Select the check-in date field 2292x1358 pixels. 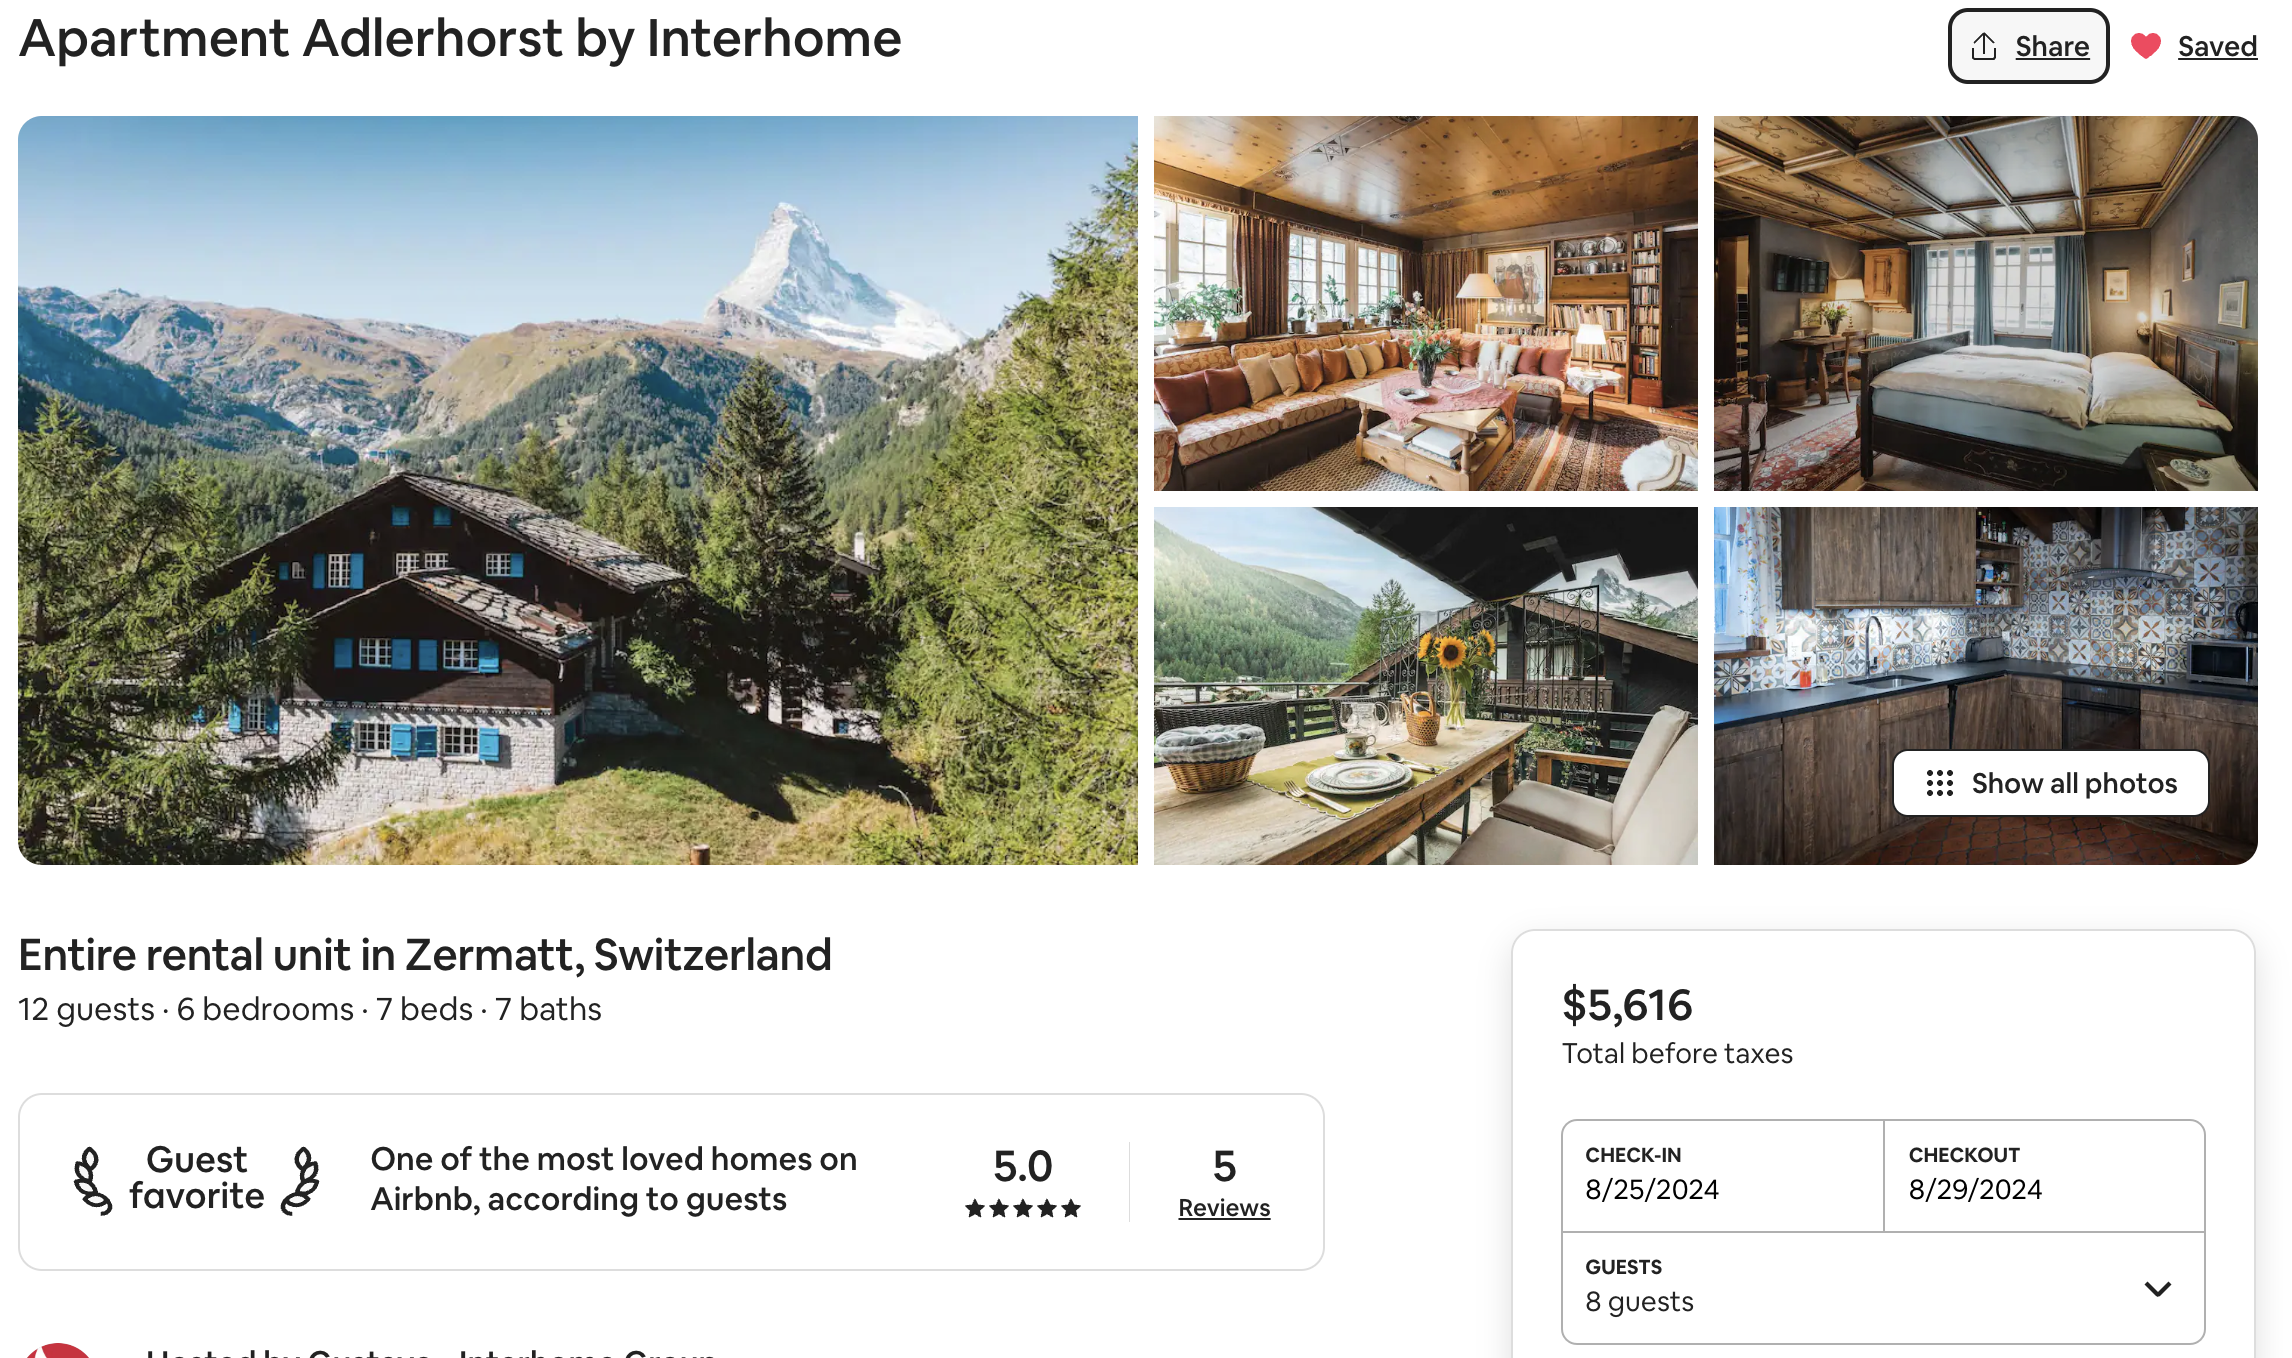(x=1722, y=1175)
